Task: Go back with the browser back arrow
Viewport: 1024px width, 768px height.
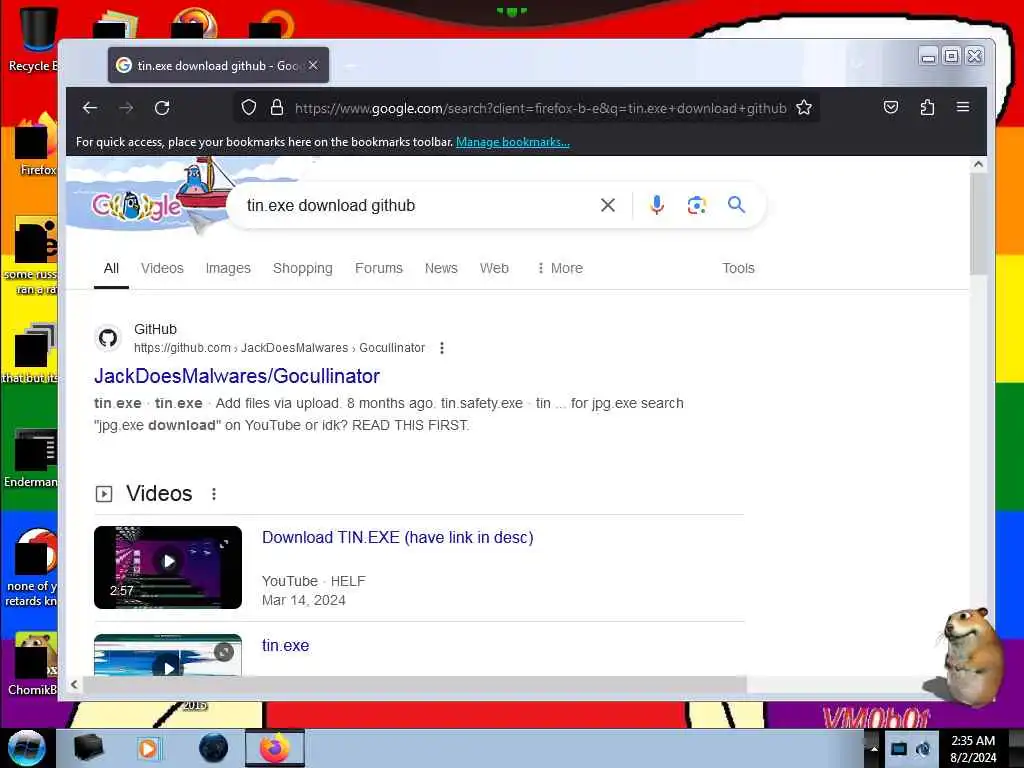Action: point(90,108)
